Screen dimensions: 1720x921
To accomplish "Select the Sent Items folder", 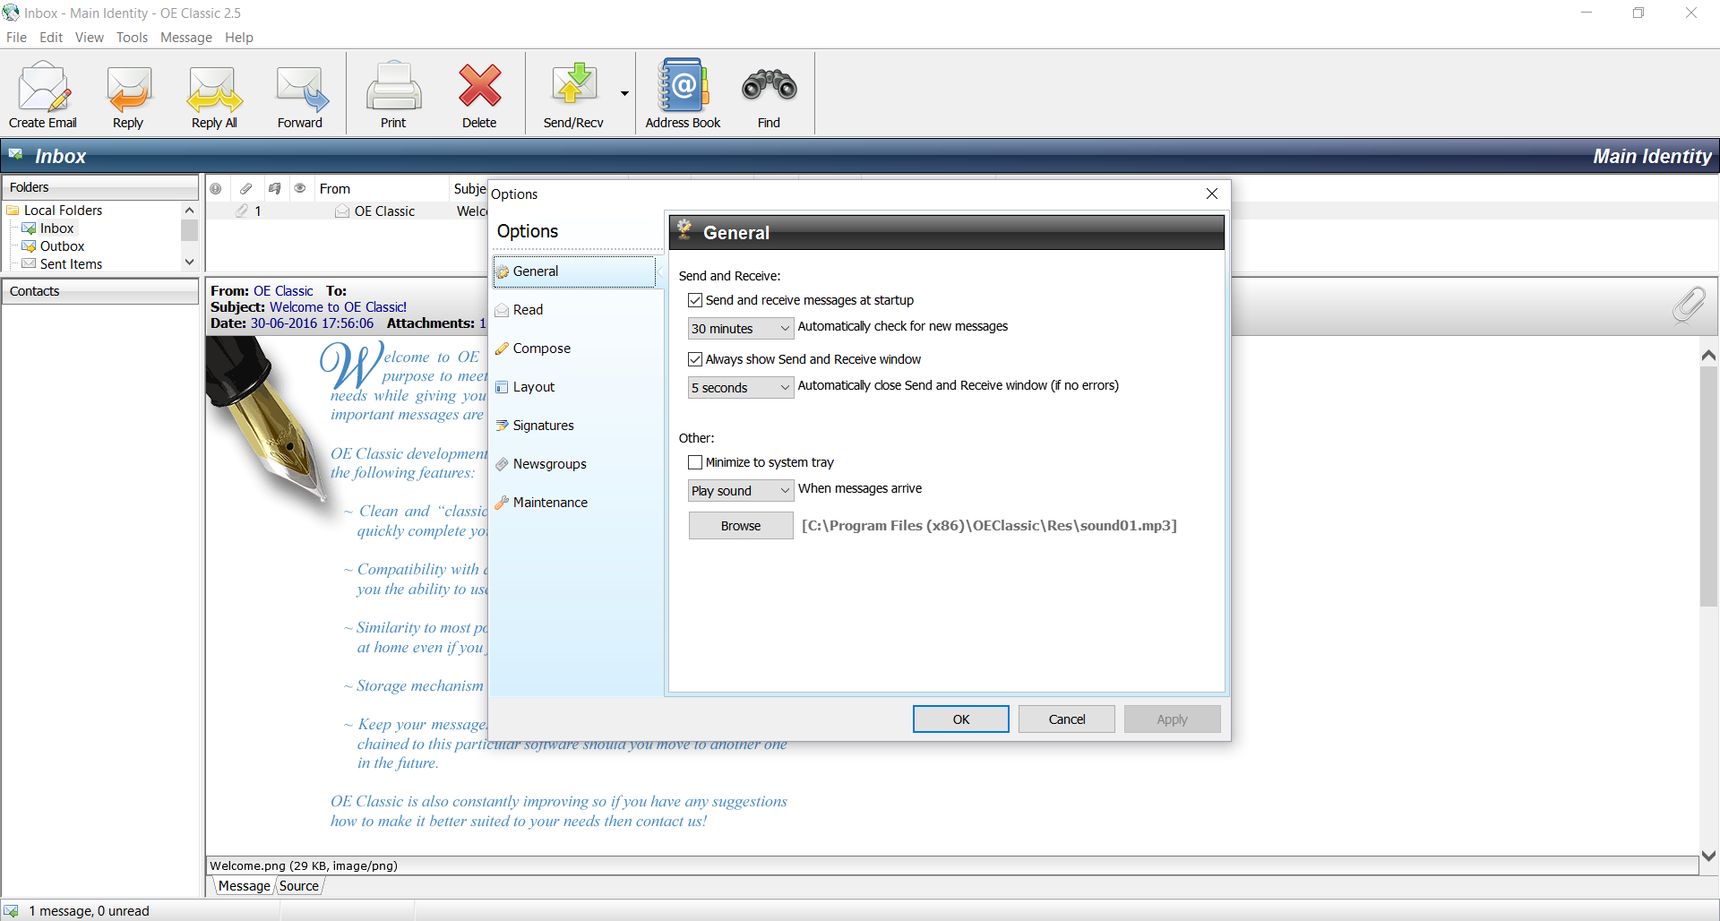I will tap(71, 264).
